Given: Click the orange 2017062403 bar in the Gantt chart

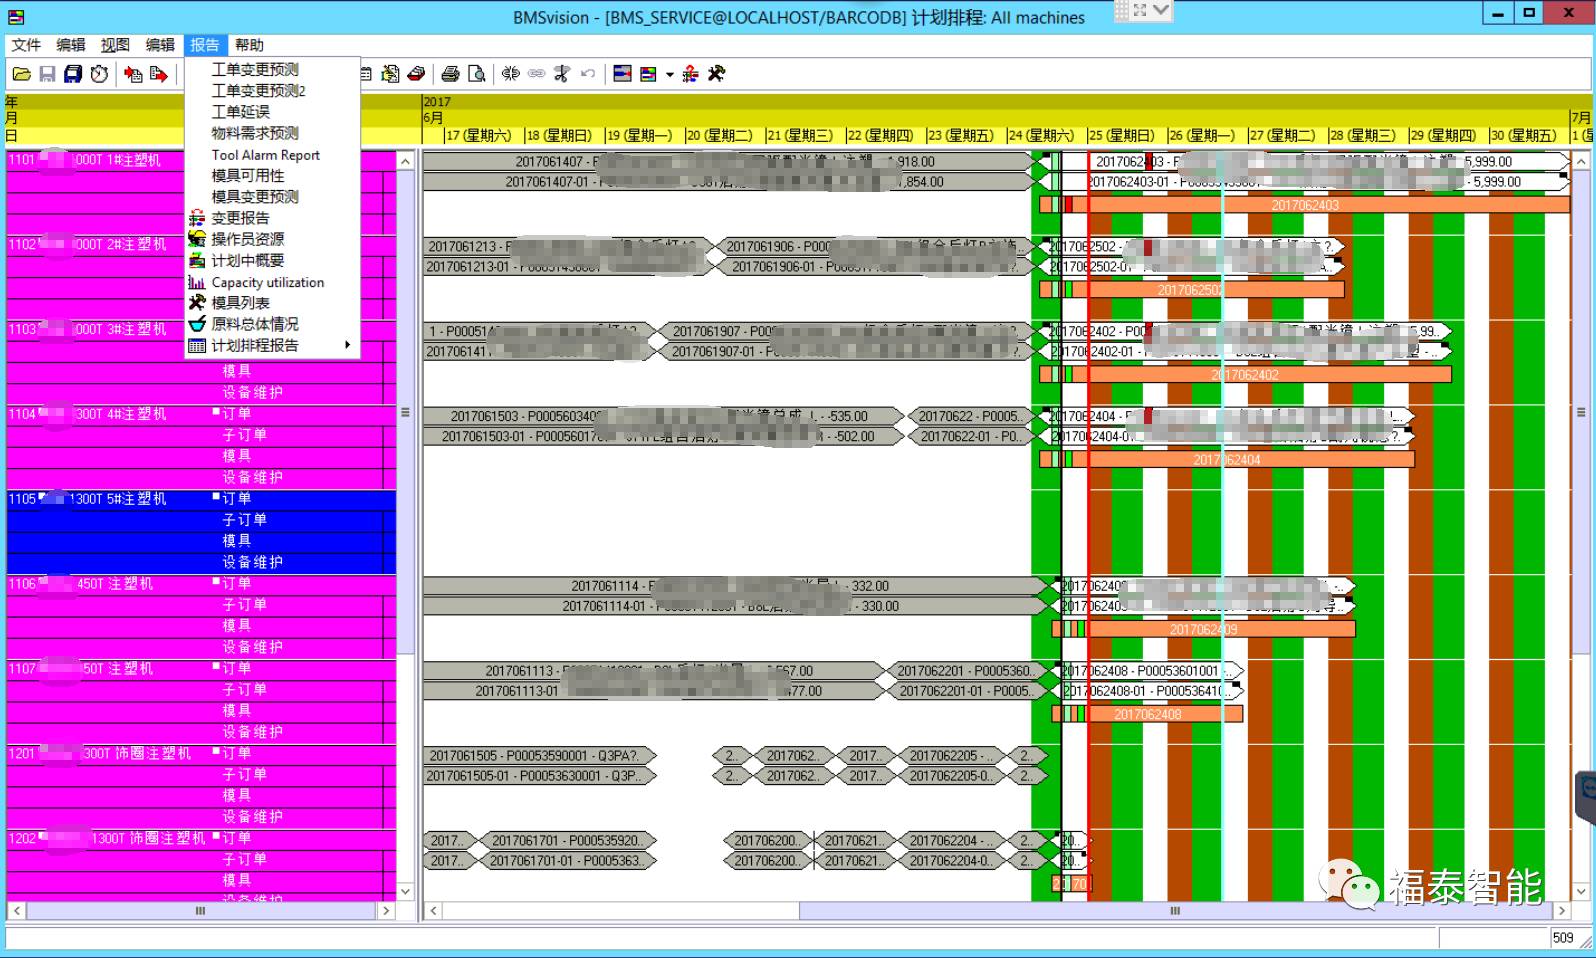Looking at the screenshot, I should pyautogui.click(x=1304, y=205).
